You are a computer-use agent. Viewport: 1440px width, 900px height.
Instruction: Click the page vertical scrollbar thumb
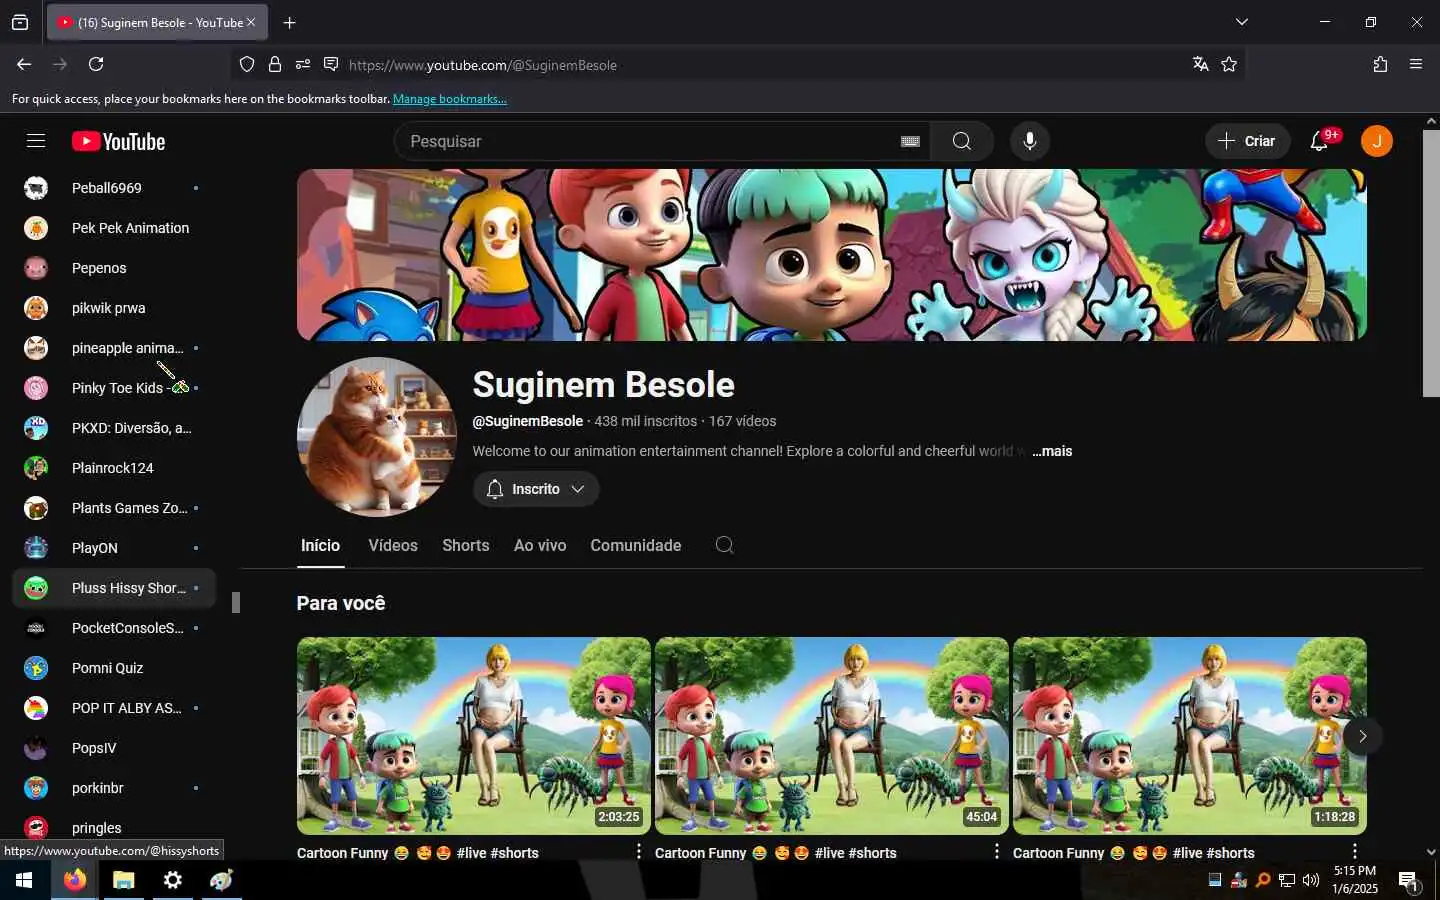[x=1431, y=263]
